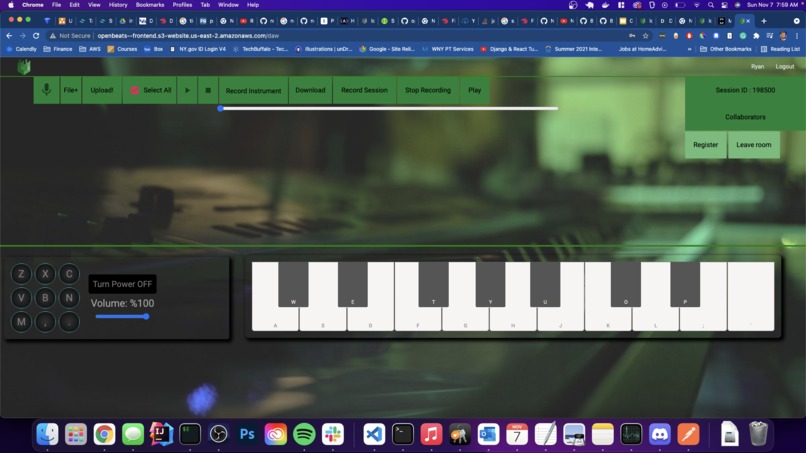Click the white piano key labeled A
806x453 pixels.
pos(275,320)
